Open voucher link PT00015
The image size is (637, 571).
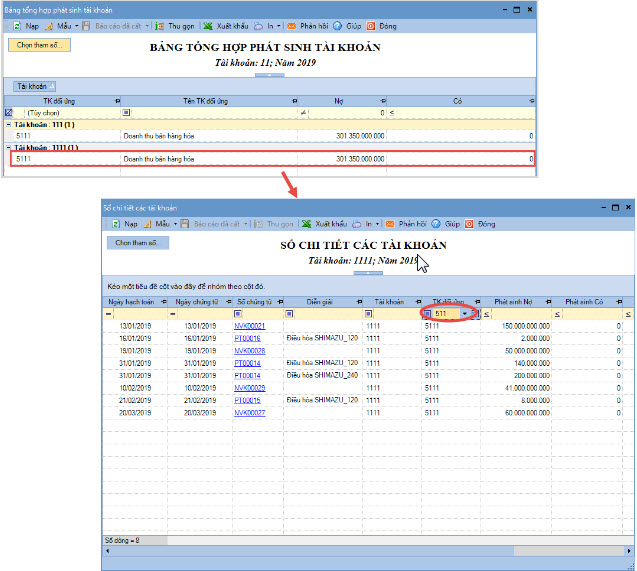(x=247, y=400)
